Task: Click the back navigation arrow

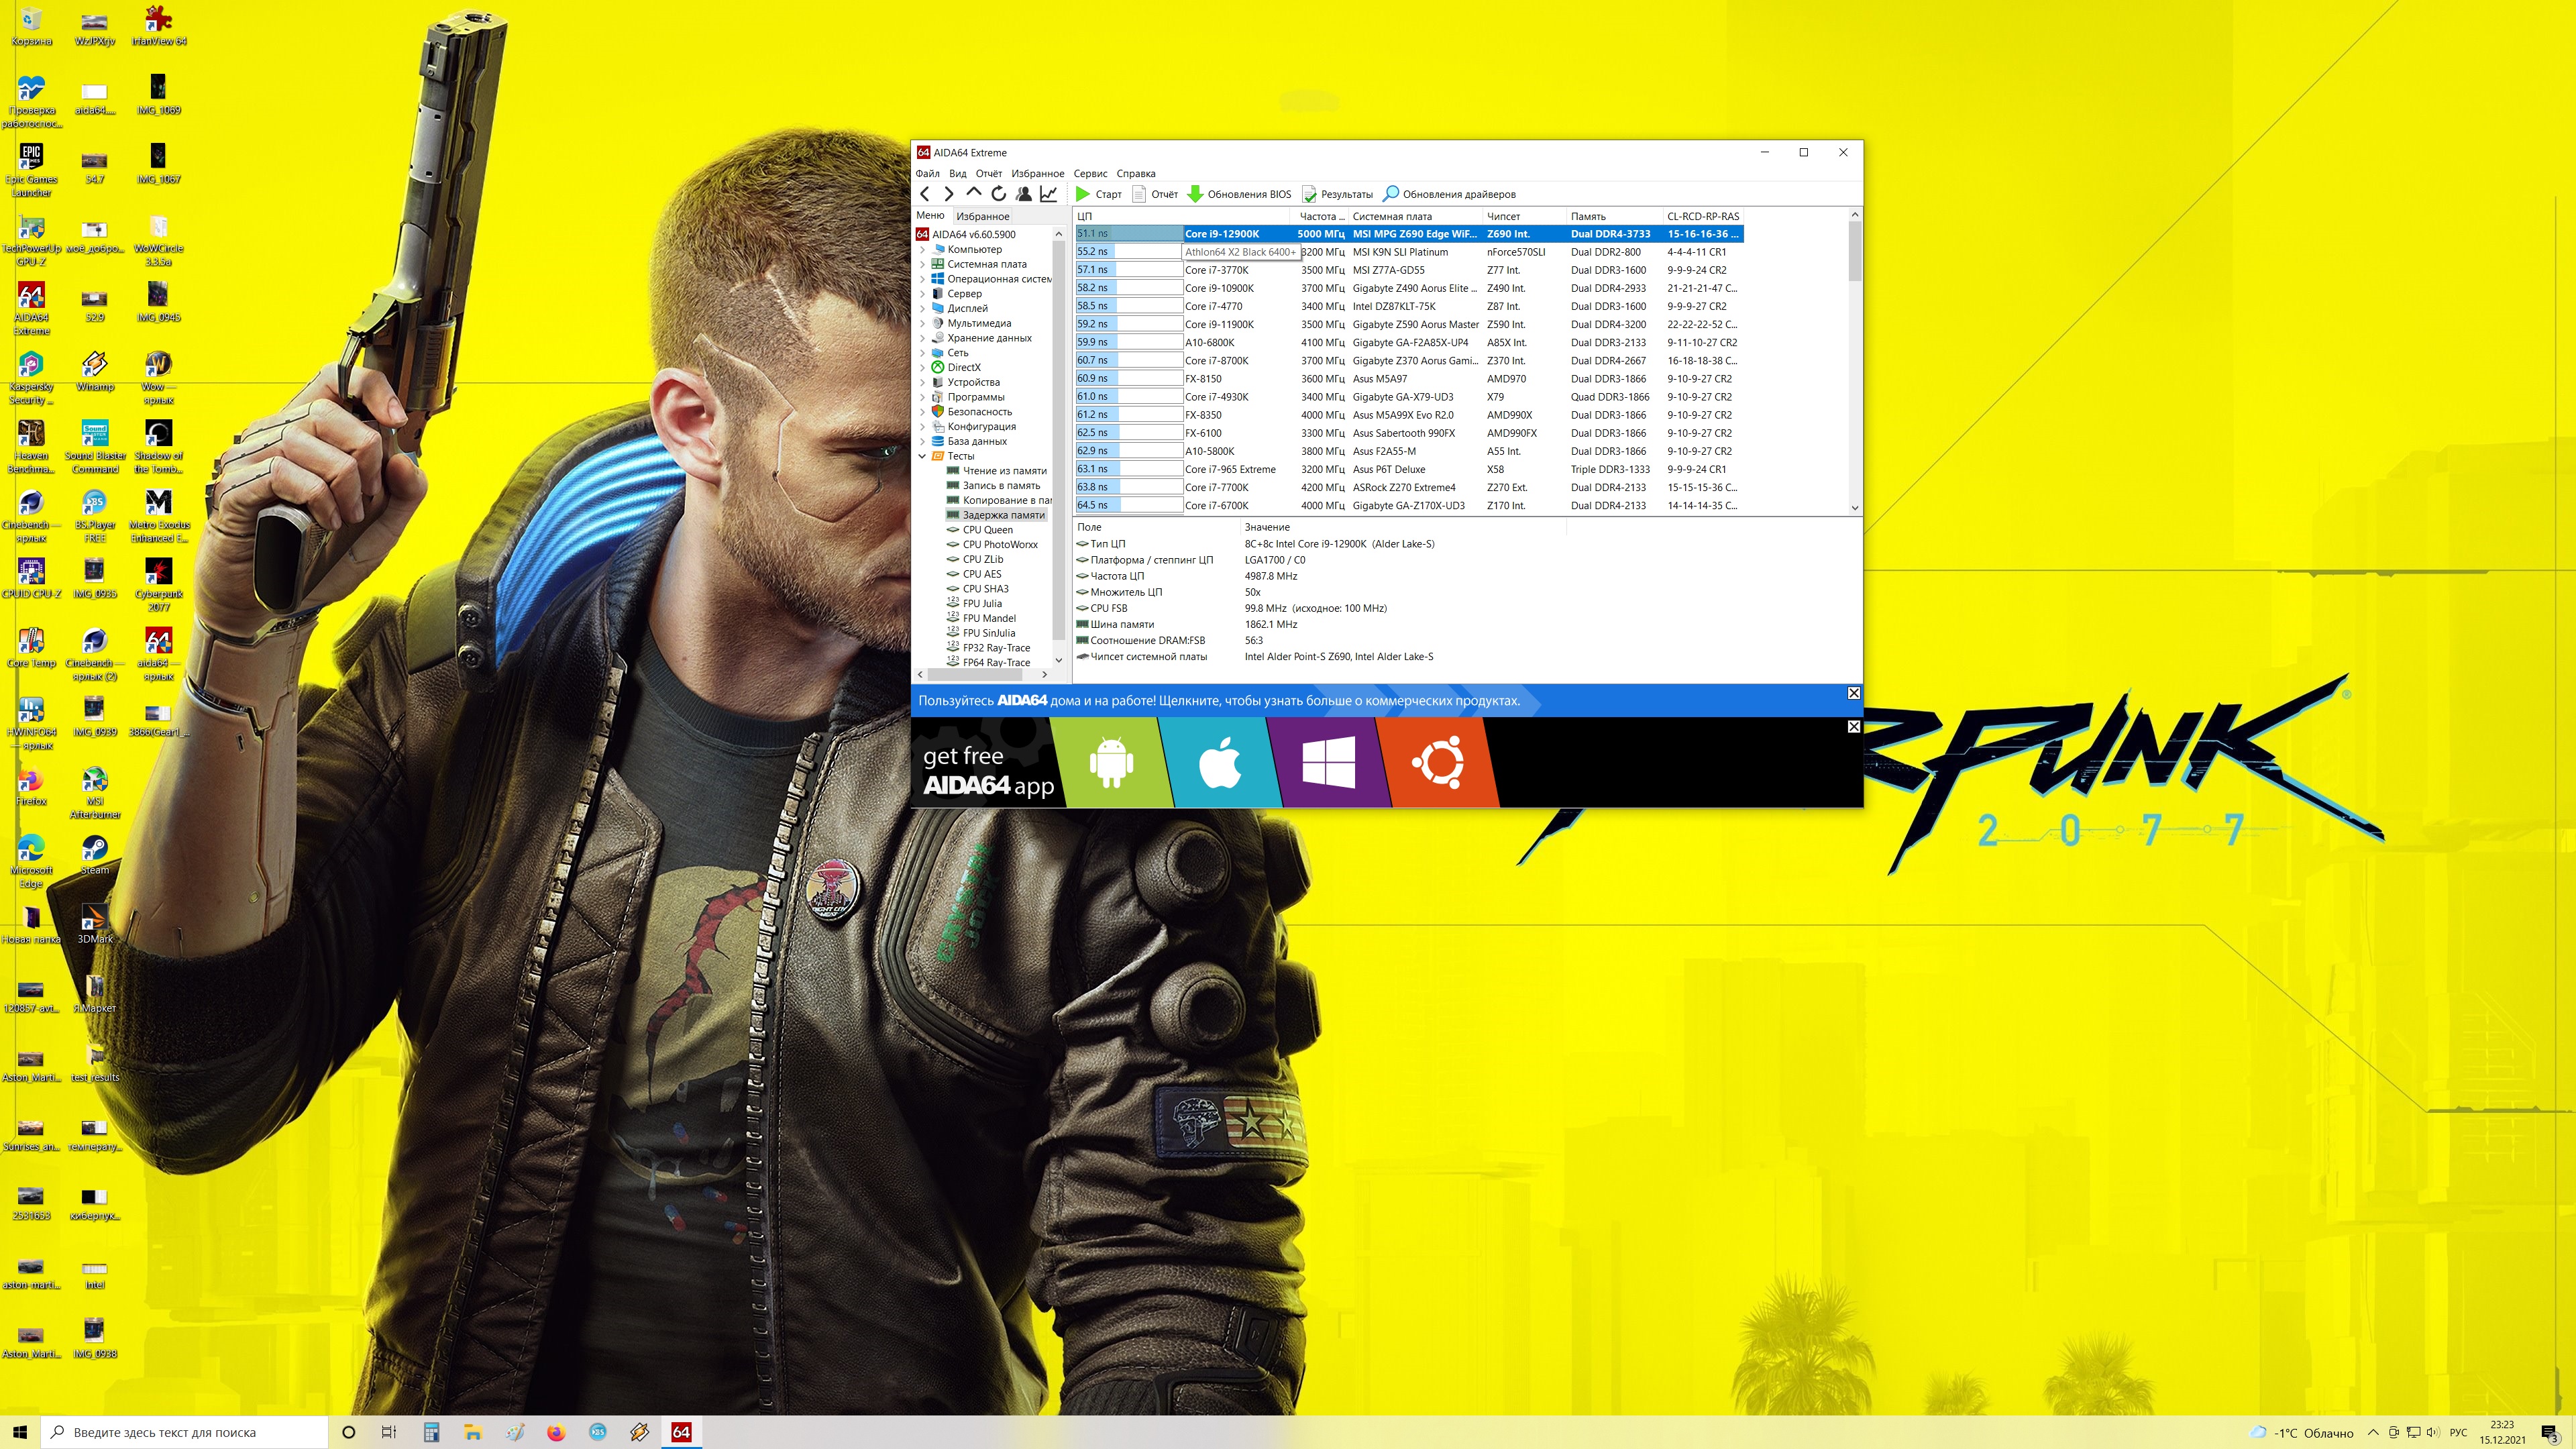Action: click(x=925, y=194)
